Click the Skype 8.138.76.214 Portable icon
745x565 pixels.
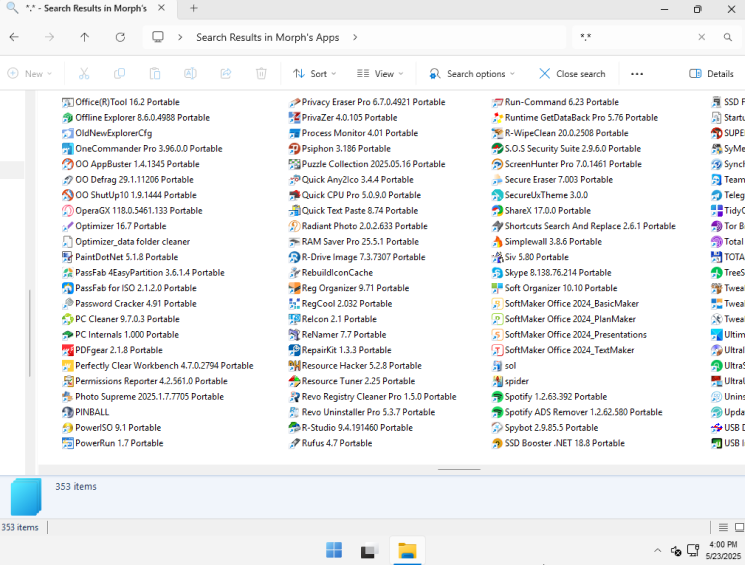pos(497,273)
